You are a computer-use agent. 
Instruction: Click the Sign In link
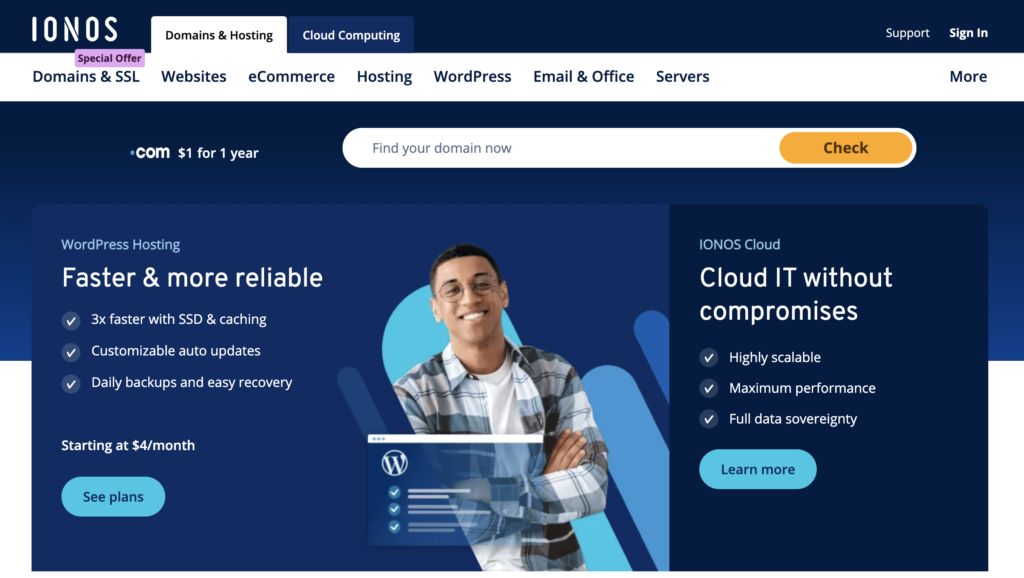[x=968, y=33]
